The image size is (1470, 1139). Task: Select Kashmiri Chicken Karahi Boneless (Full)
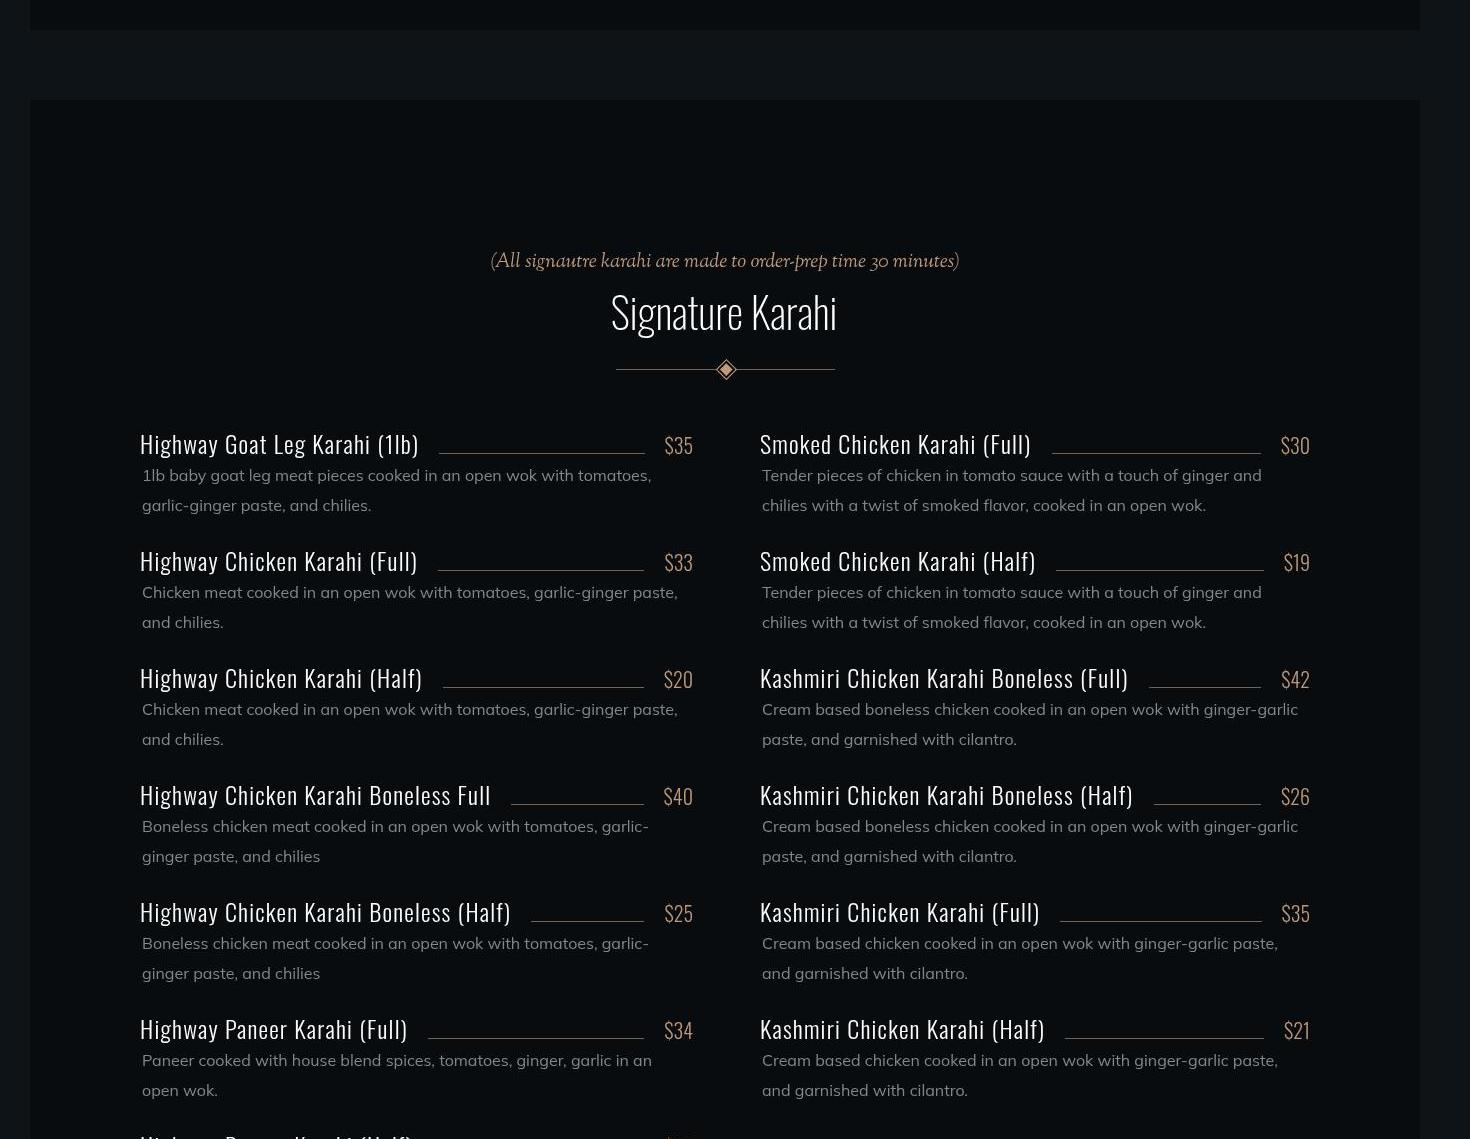(943, 678)
